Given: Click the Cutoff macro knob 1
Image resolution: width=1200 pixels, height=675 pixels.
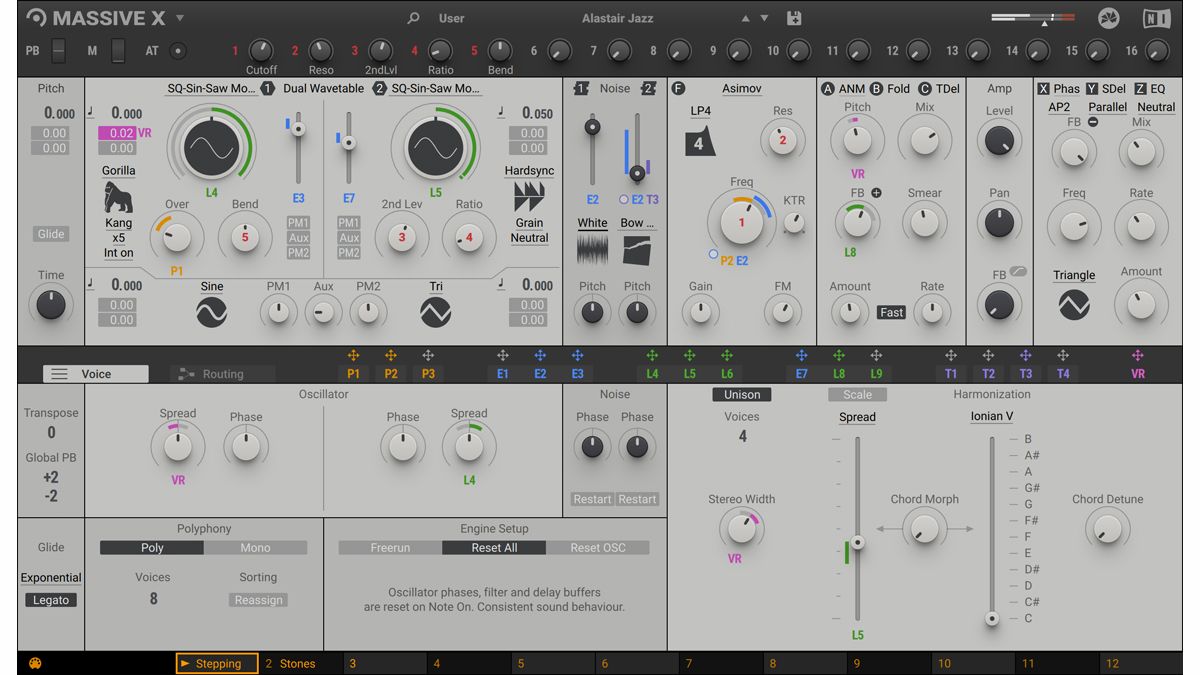Looking at the screenshot, I should 260,50.
